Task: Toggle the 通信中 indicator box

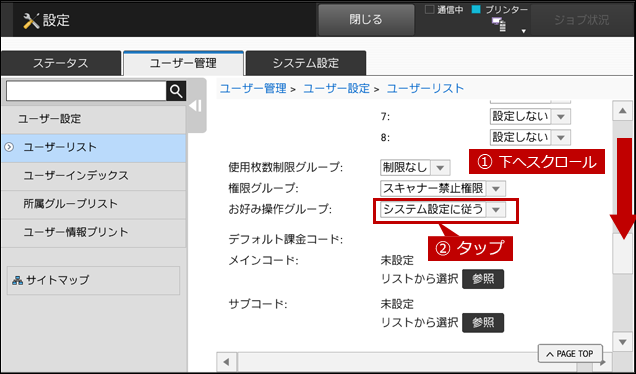Action: pos(429,9)
